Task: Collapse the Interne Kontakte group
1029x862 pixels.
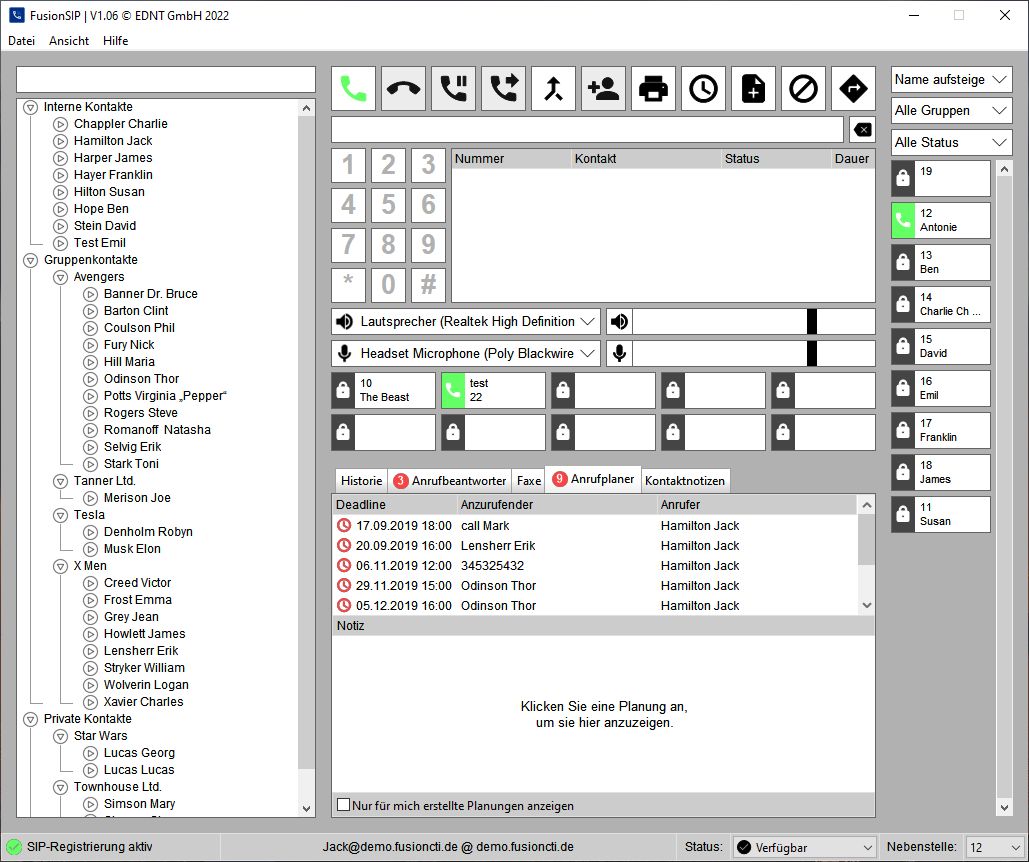Action: click(30, 107)
